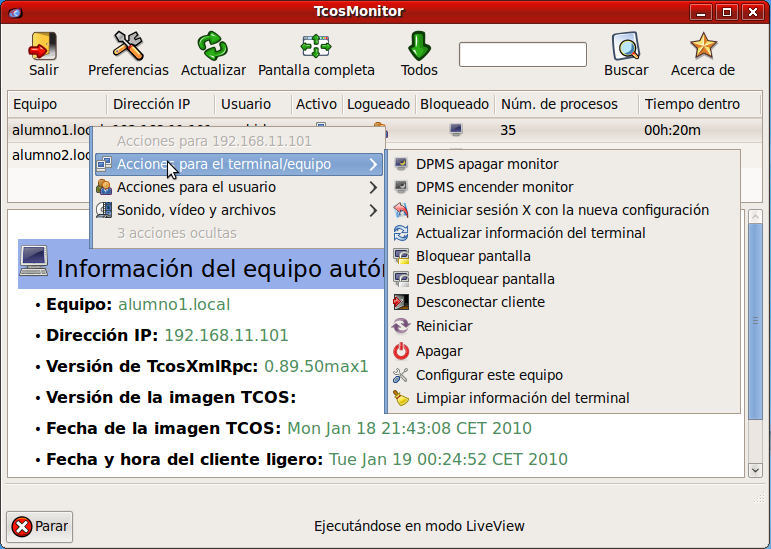Expand Sonido, vídeo y archivos submenu
This screenshot has width=771, height=549.
pyautogui.click(x=196, y=210)
